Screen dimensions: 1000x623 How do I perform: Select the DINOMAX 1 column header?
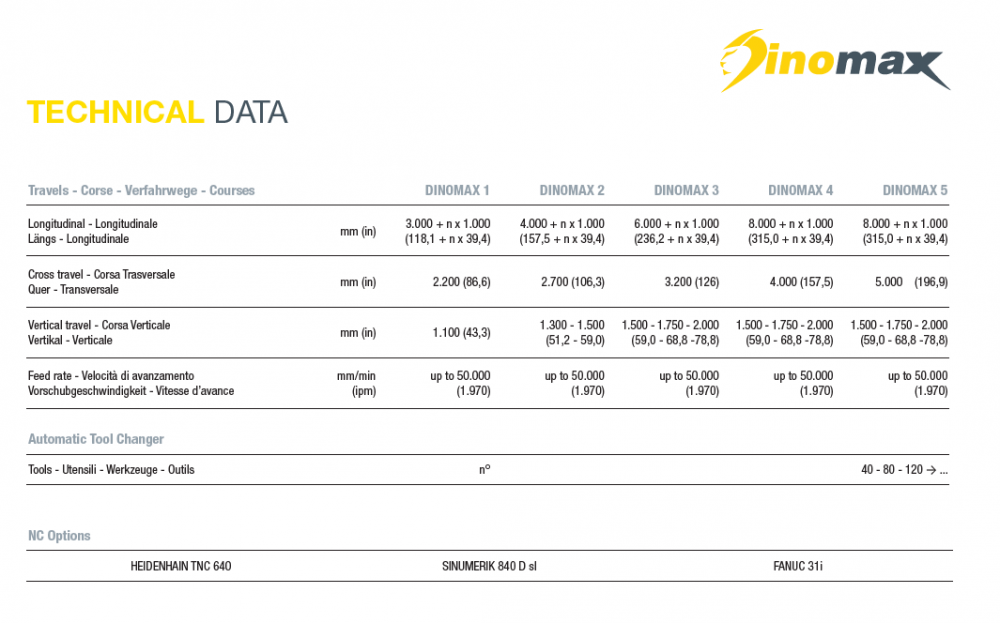pyautogui.click(x=457, y=190)
